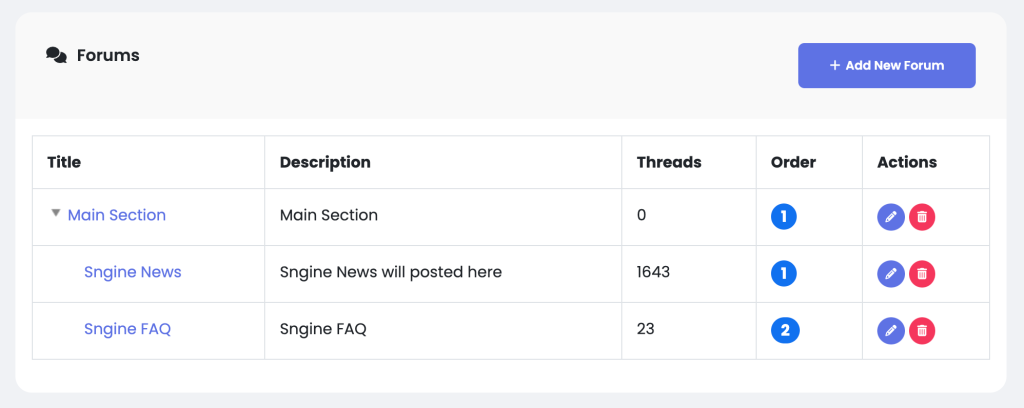This screenshot has height=408, width=1024.
Task: Collapse the Main Section tree arrow
Action: point(56,213)
